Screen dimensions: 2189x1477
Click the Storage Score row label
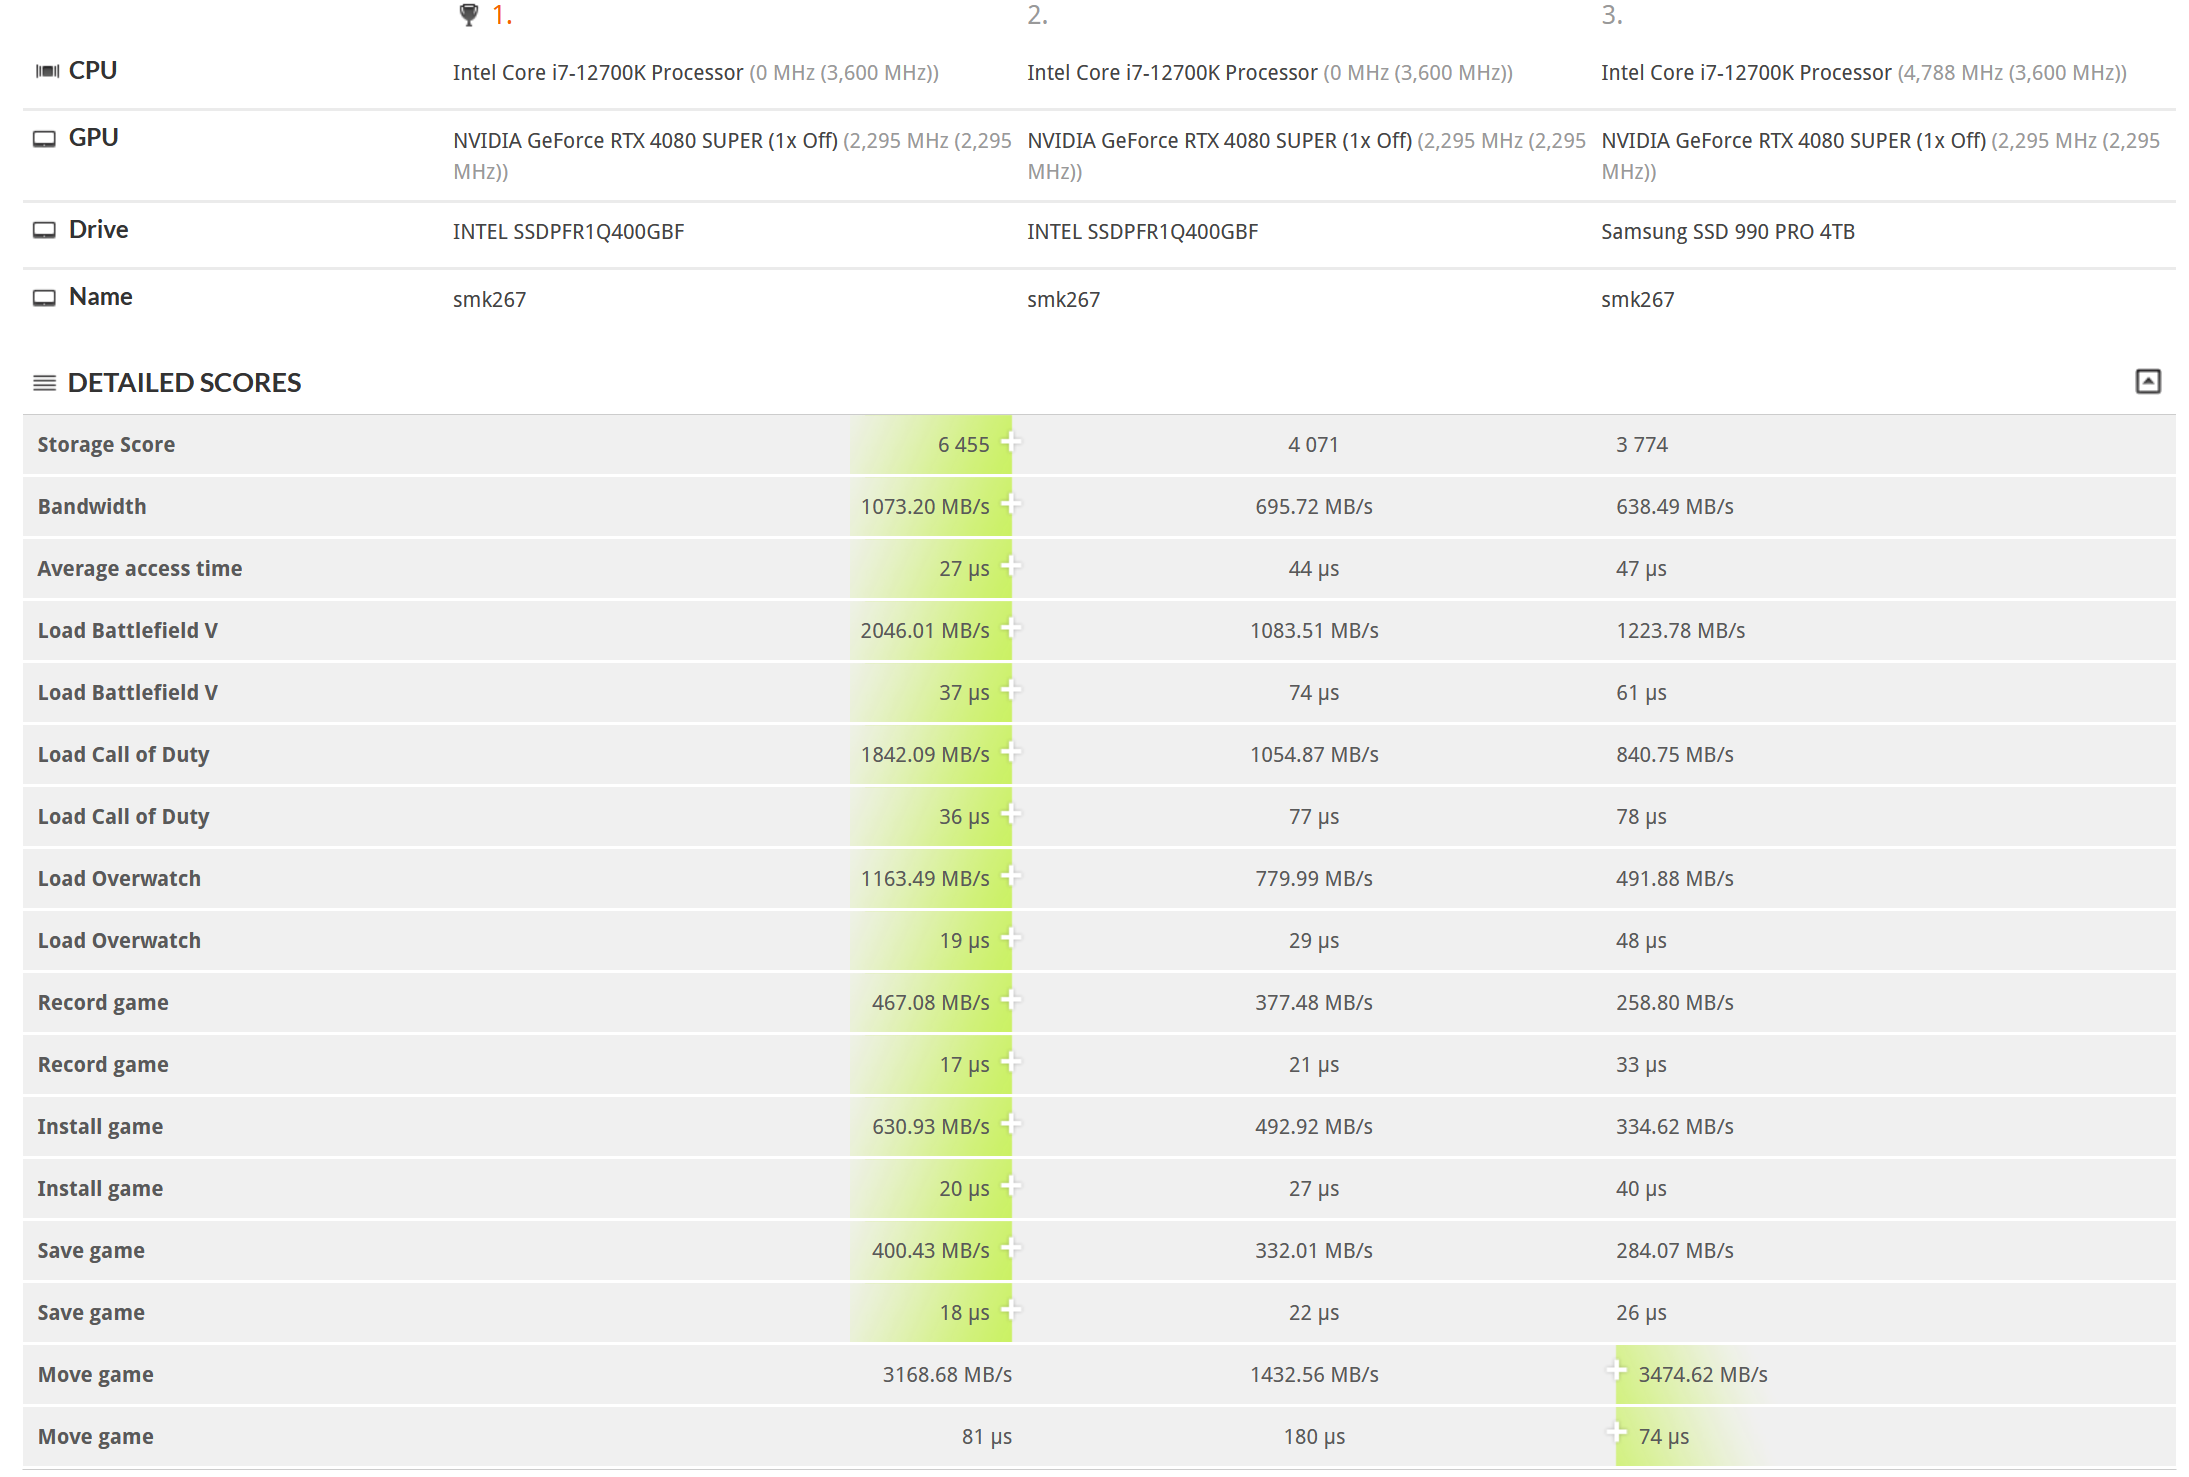tap(106, 445)
